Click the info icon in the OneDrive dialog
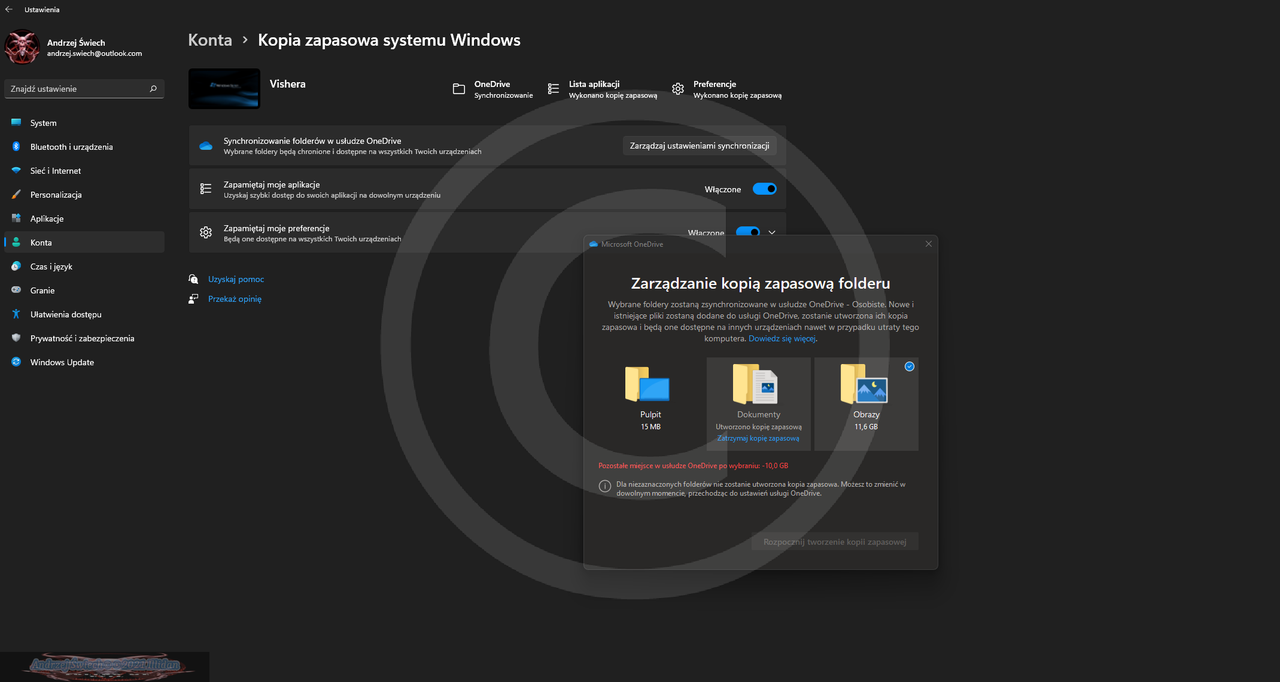The height and width of the screenshot is (682, 1280). click(x=605, y=486)
